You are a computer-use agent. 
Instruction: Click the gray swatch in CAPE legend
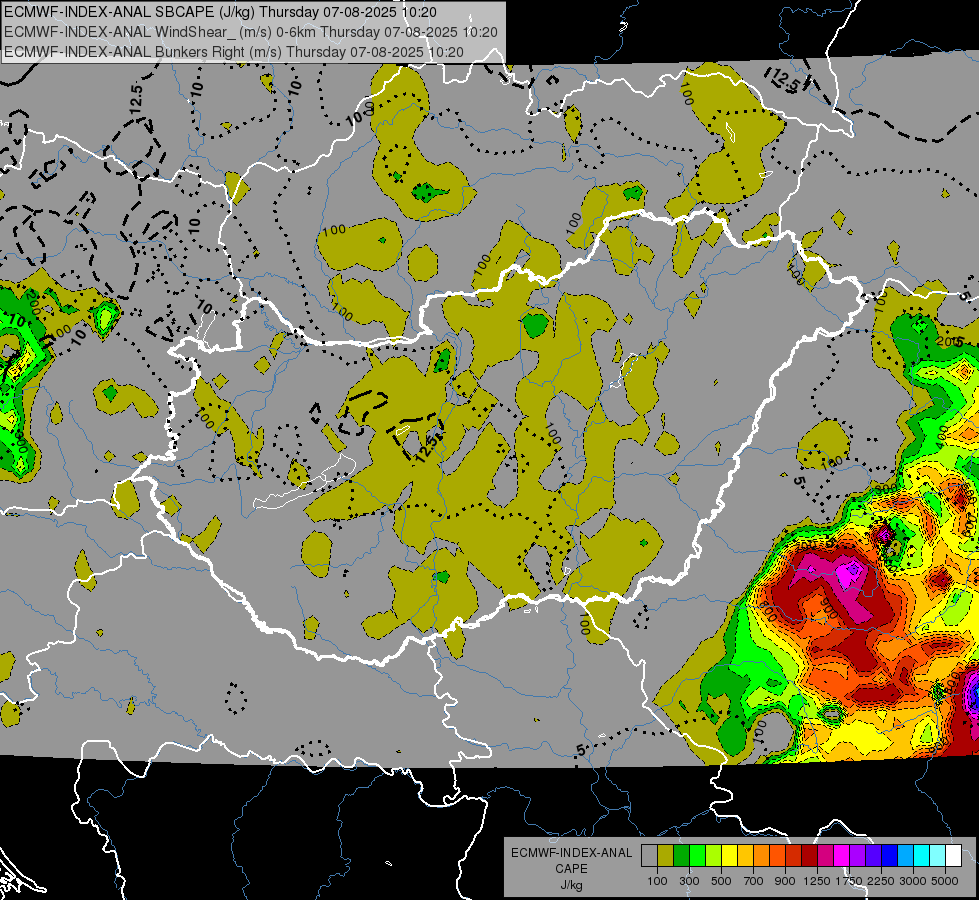pyautogui.click(x=649, y=856)
